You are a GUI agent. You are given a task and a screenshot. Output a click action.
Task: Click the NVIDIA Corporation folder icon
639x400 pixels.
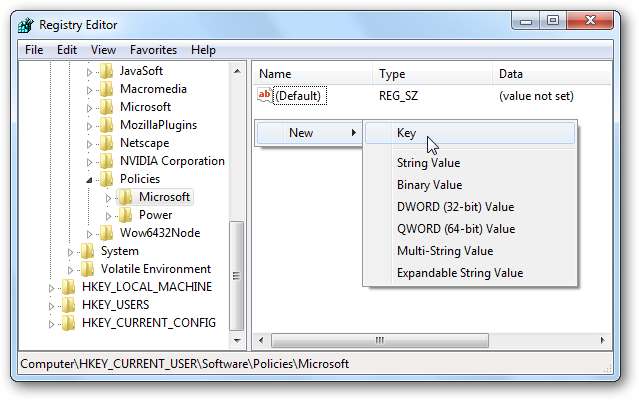pos(106,161)
